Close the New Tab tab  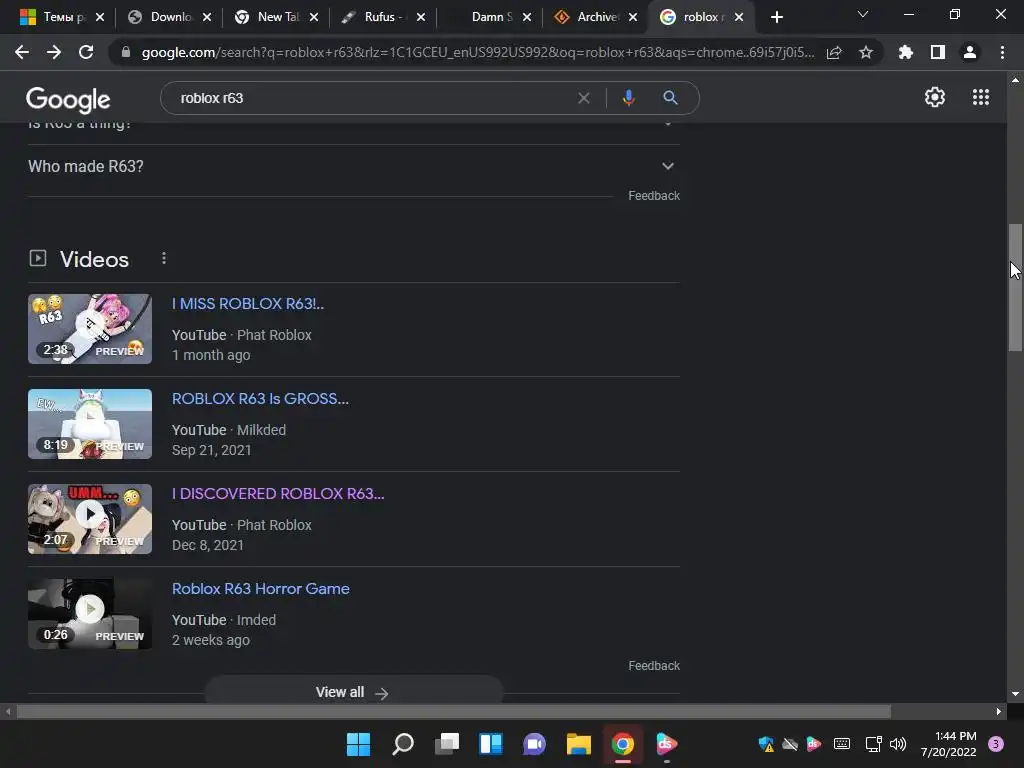pos(314,17)
